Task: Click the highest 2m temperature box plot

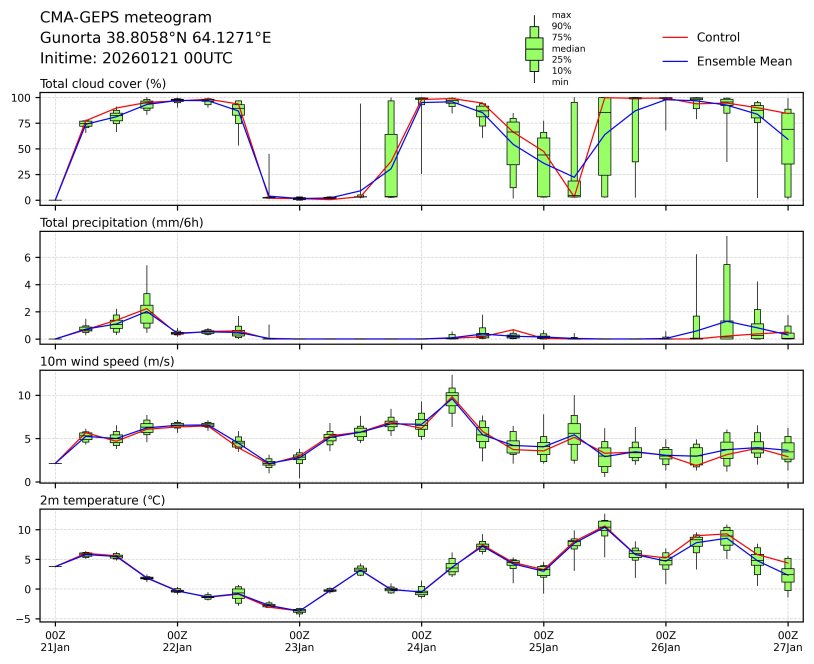Action: (x=604, y=527)
